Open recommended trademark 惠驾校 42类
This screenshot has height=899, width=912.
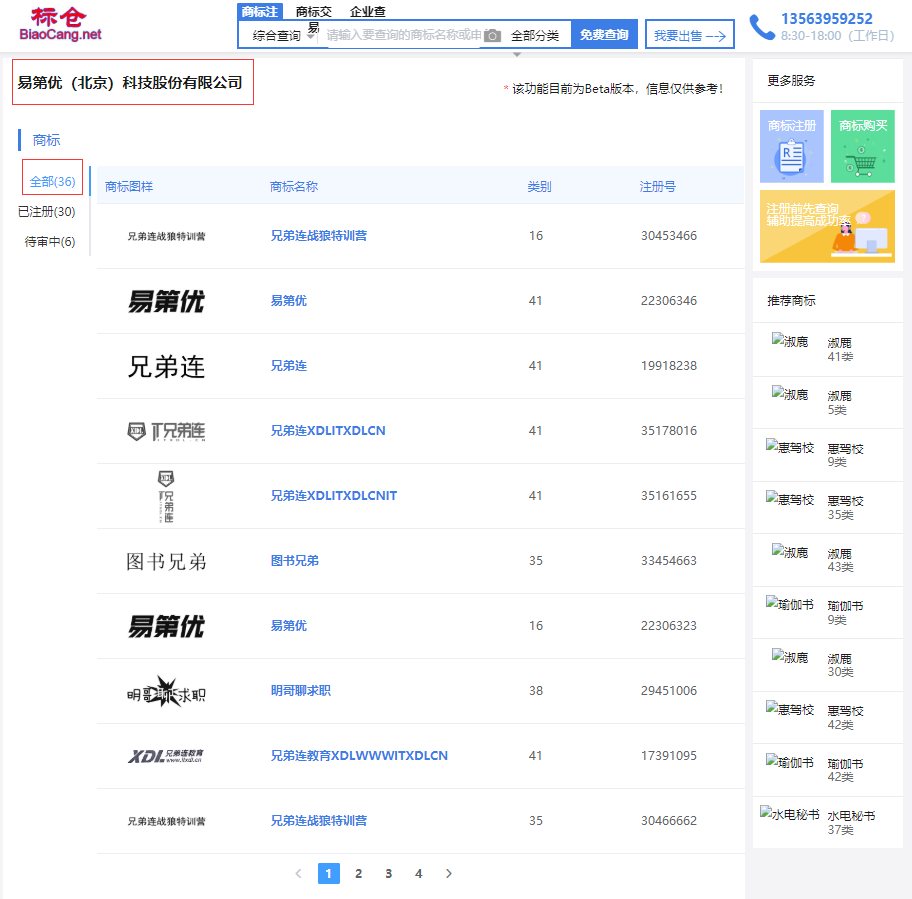[x=828, y=718]
